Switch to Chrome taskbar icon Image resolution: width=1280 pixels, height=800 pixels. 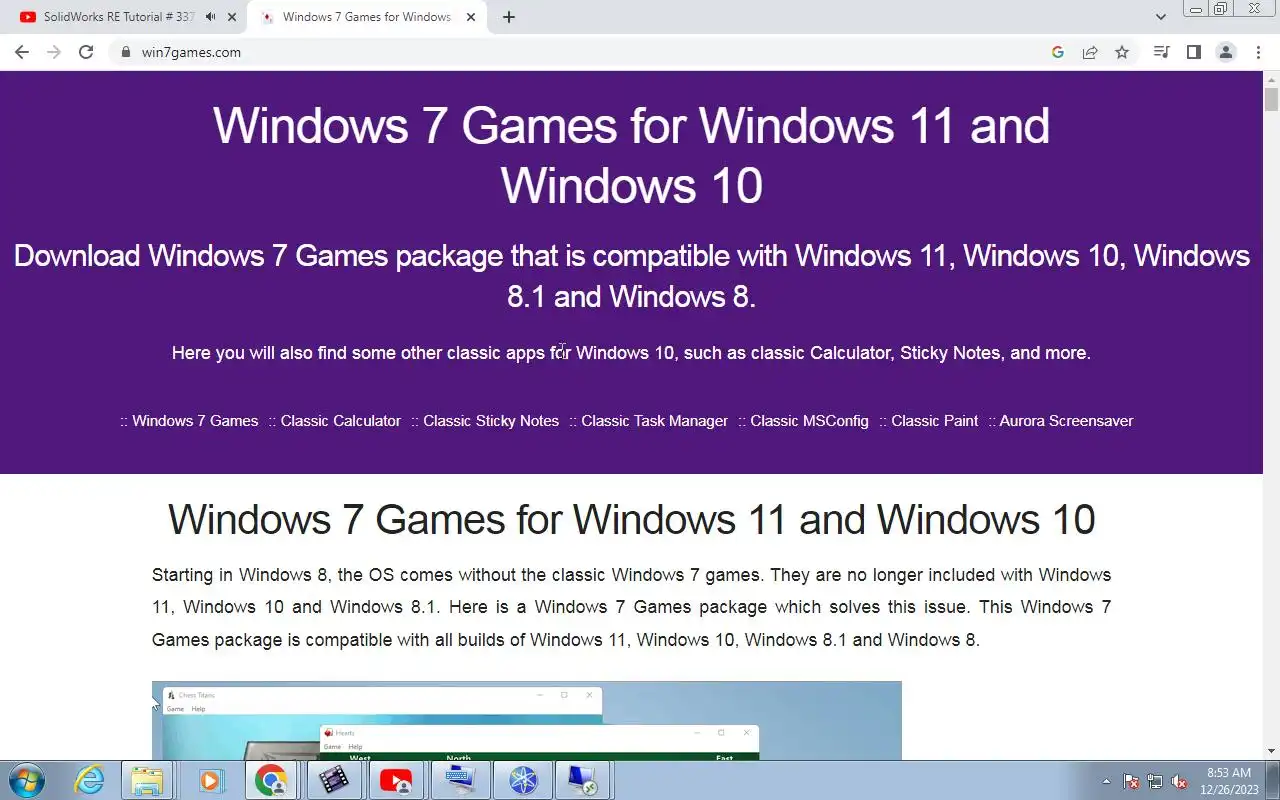[271, 780]
